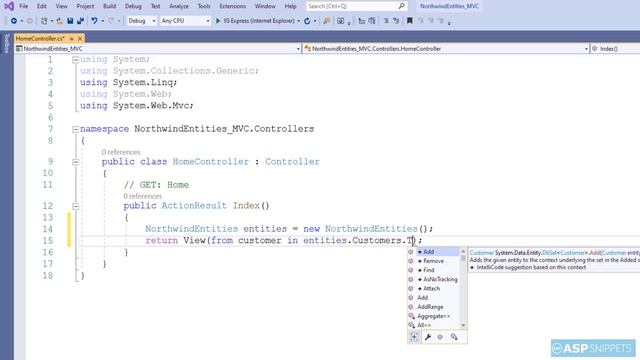Close the HomeController.cs tab
The width and height of the screenshot is (640, 360).
click(x=80, y=39)
